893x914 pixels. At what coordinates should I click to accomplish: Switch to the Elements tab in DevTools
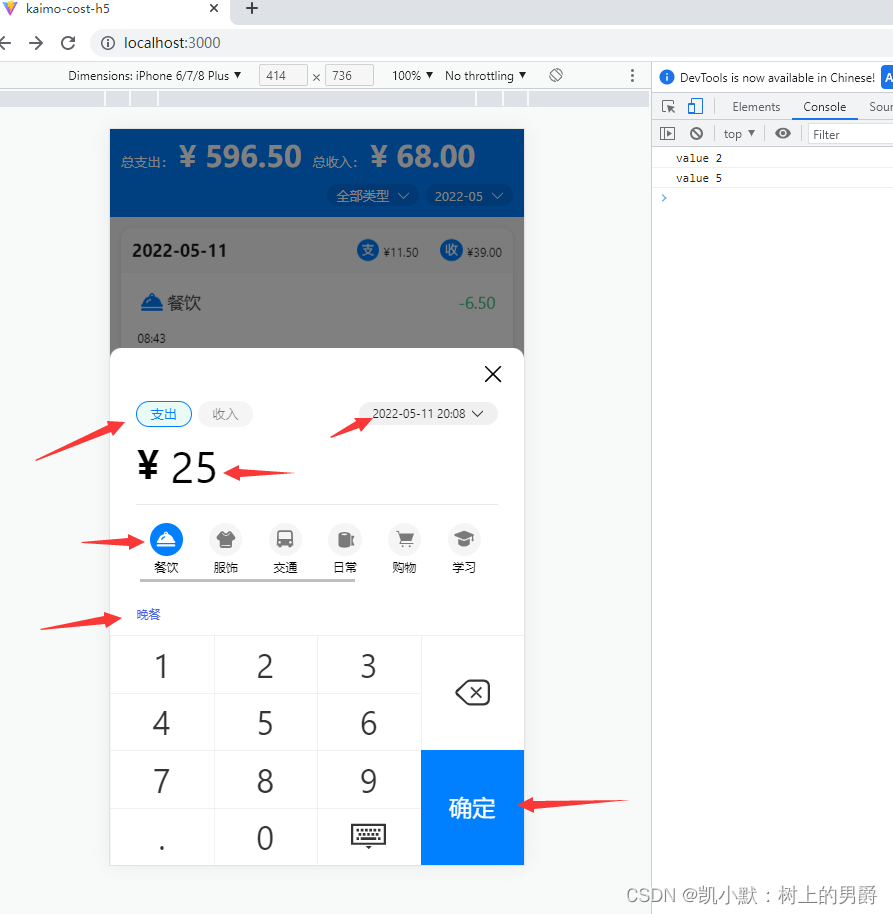click(756, 107)
